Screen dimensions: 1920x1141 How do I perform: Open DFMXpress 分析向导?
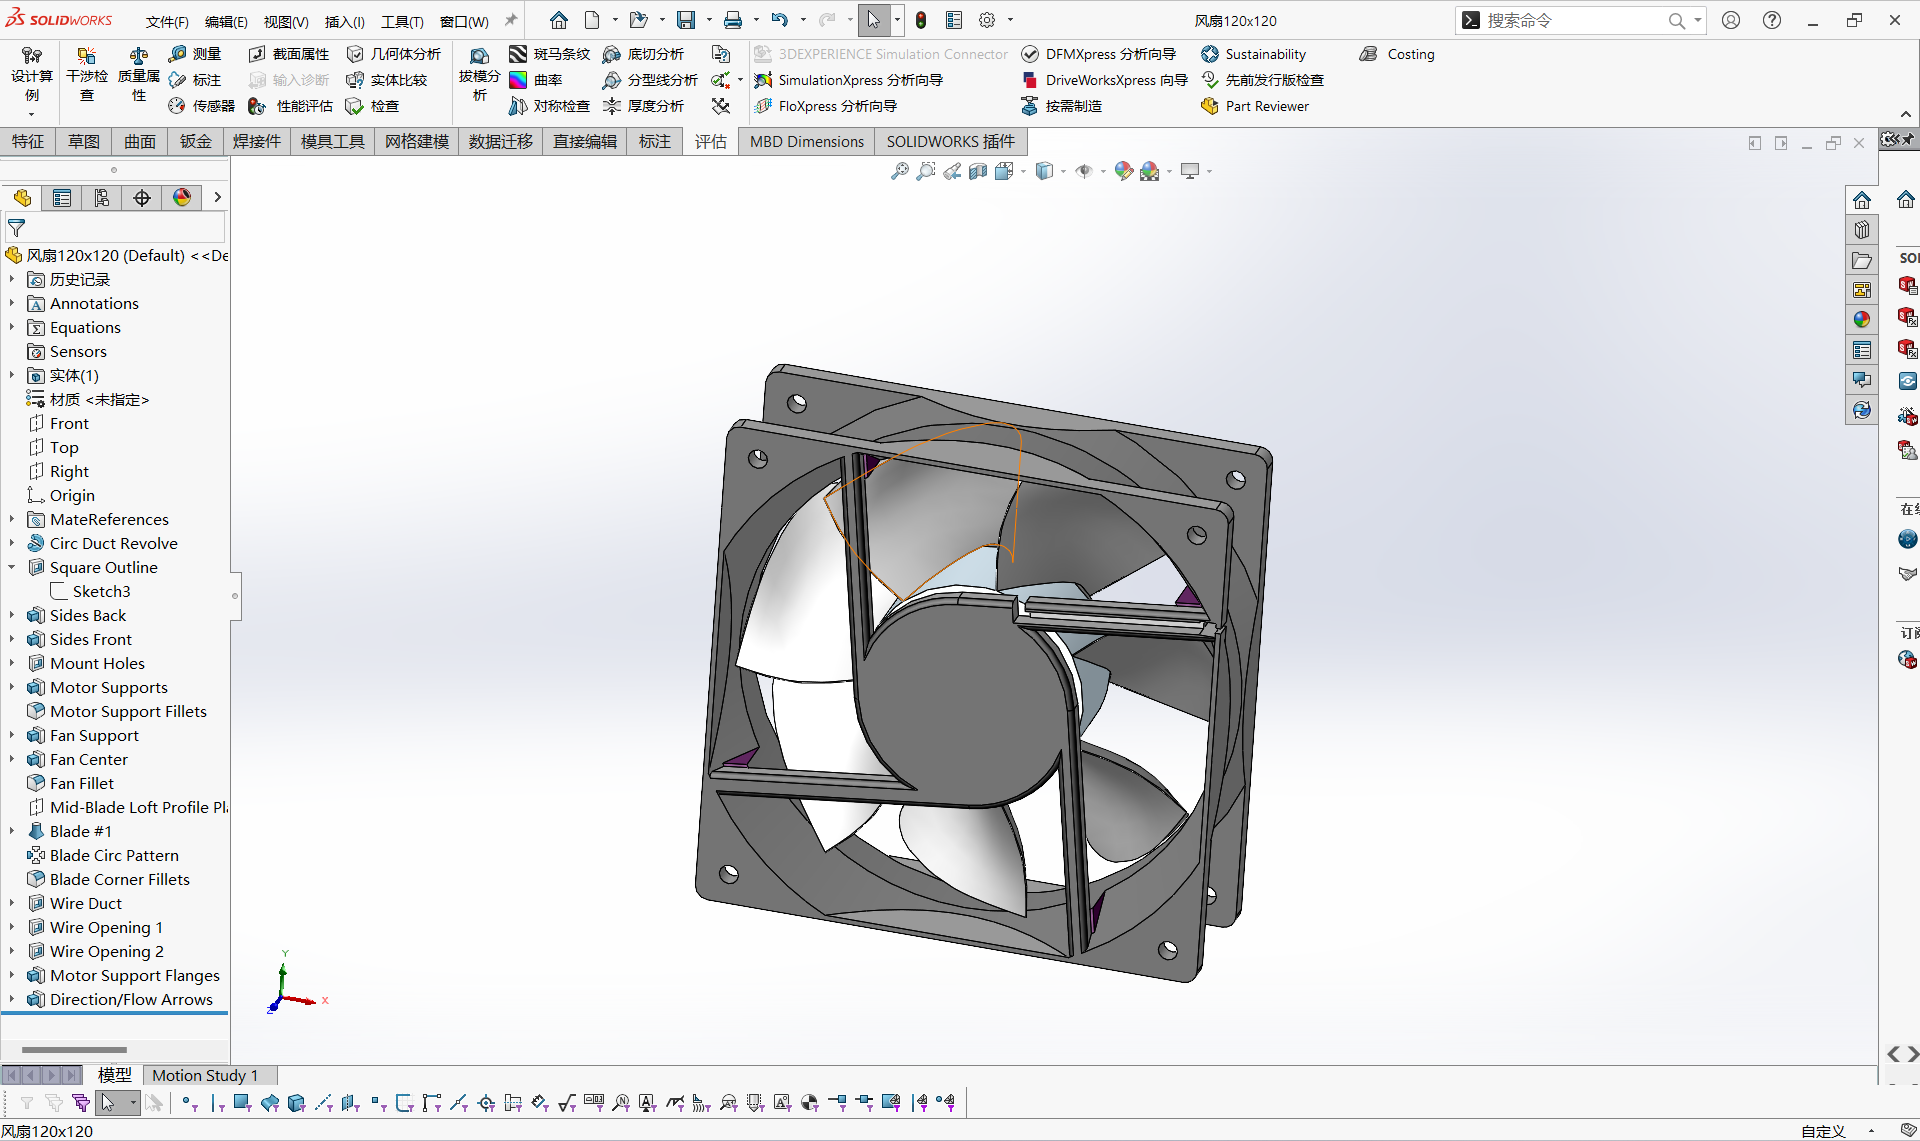click(1098, 54)
